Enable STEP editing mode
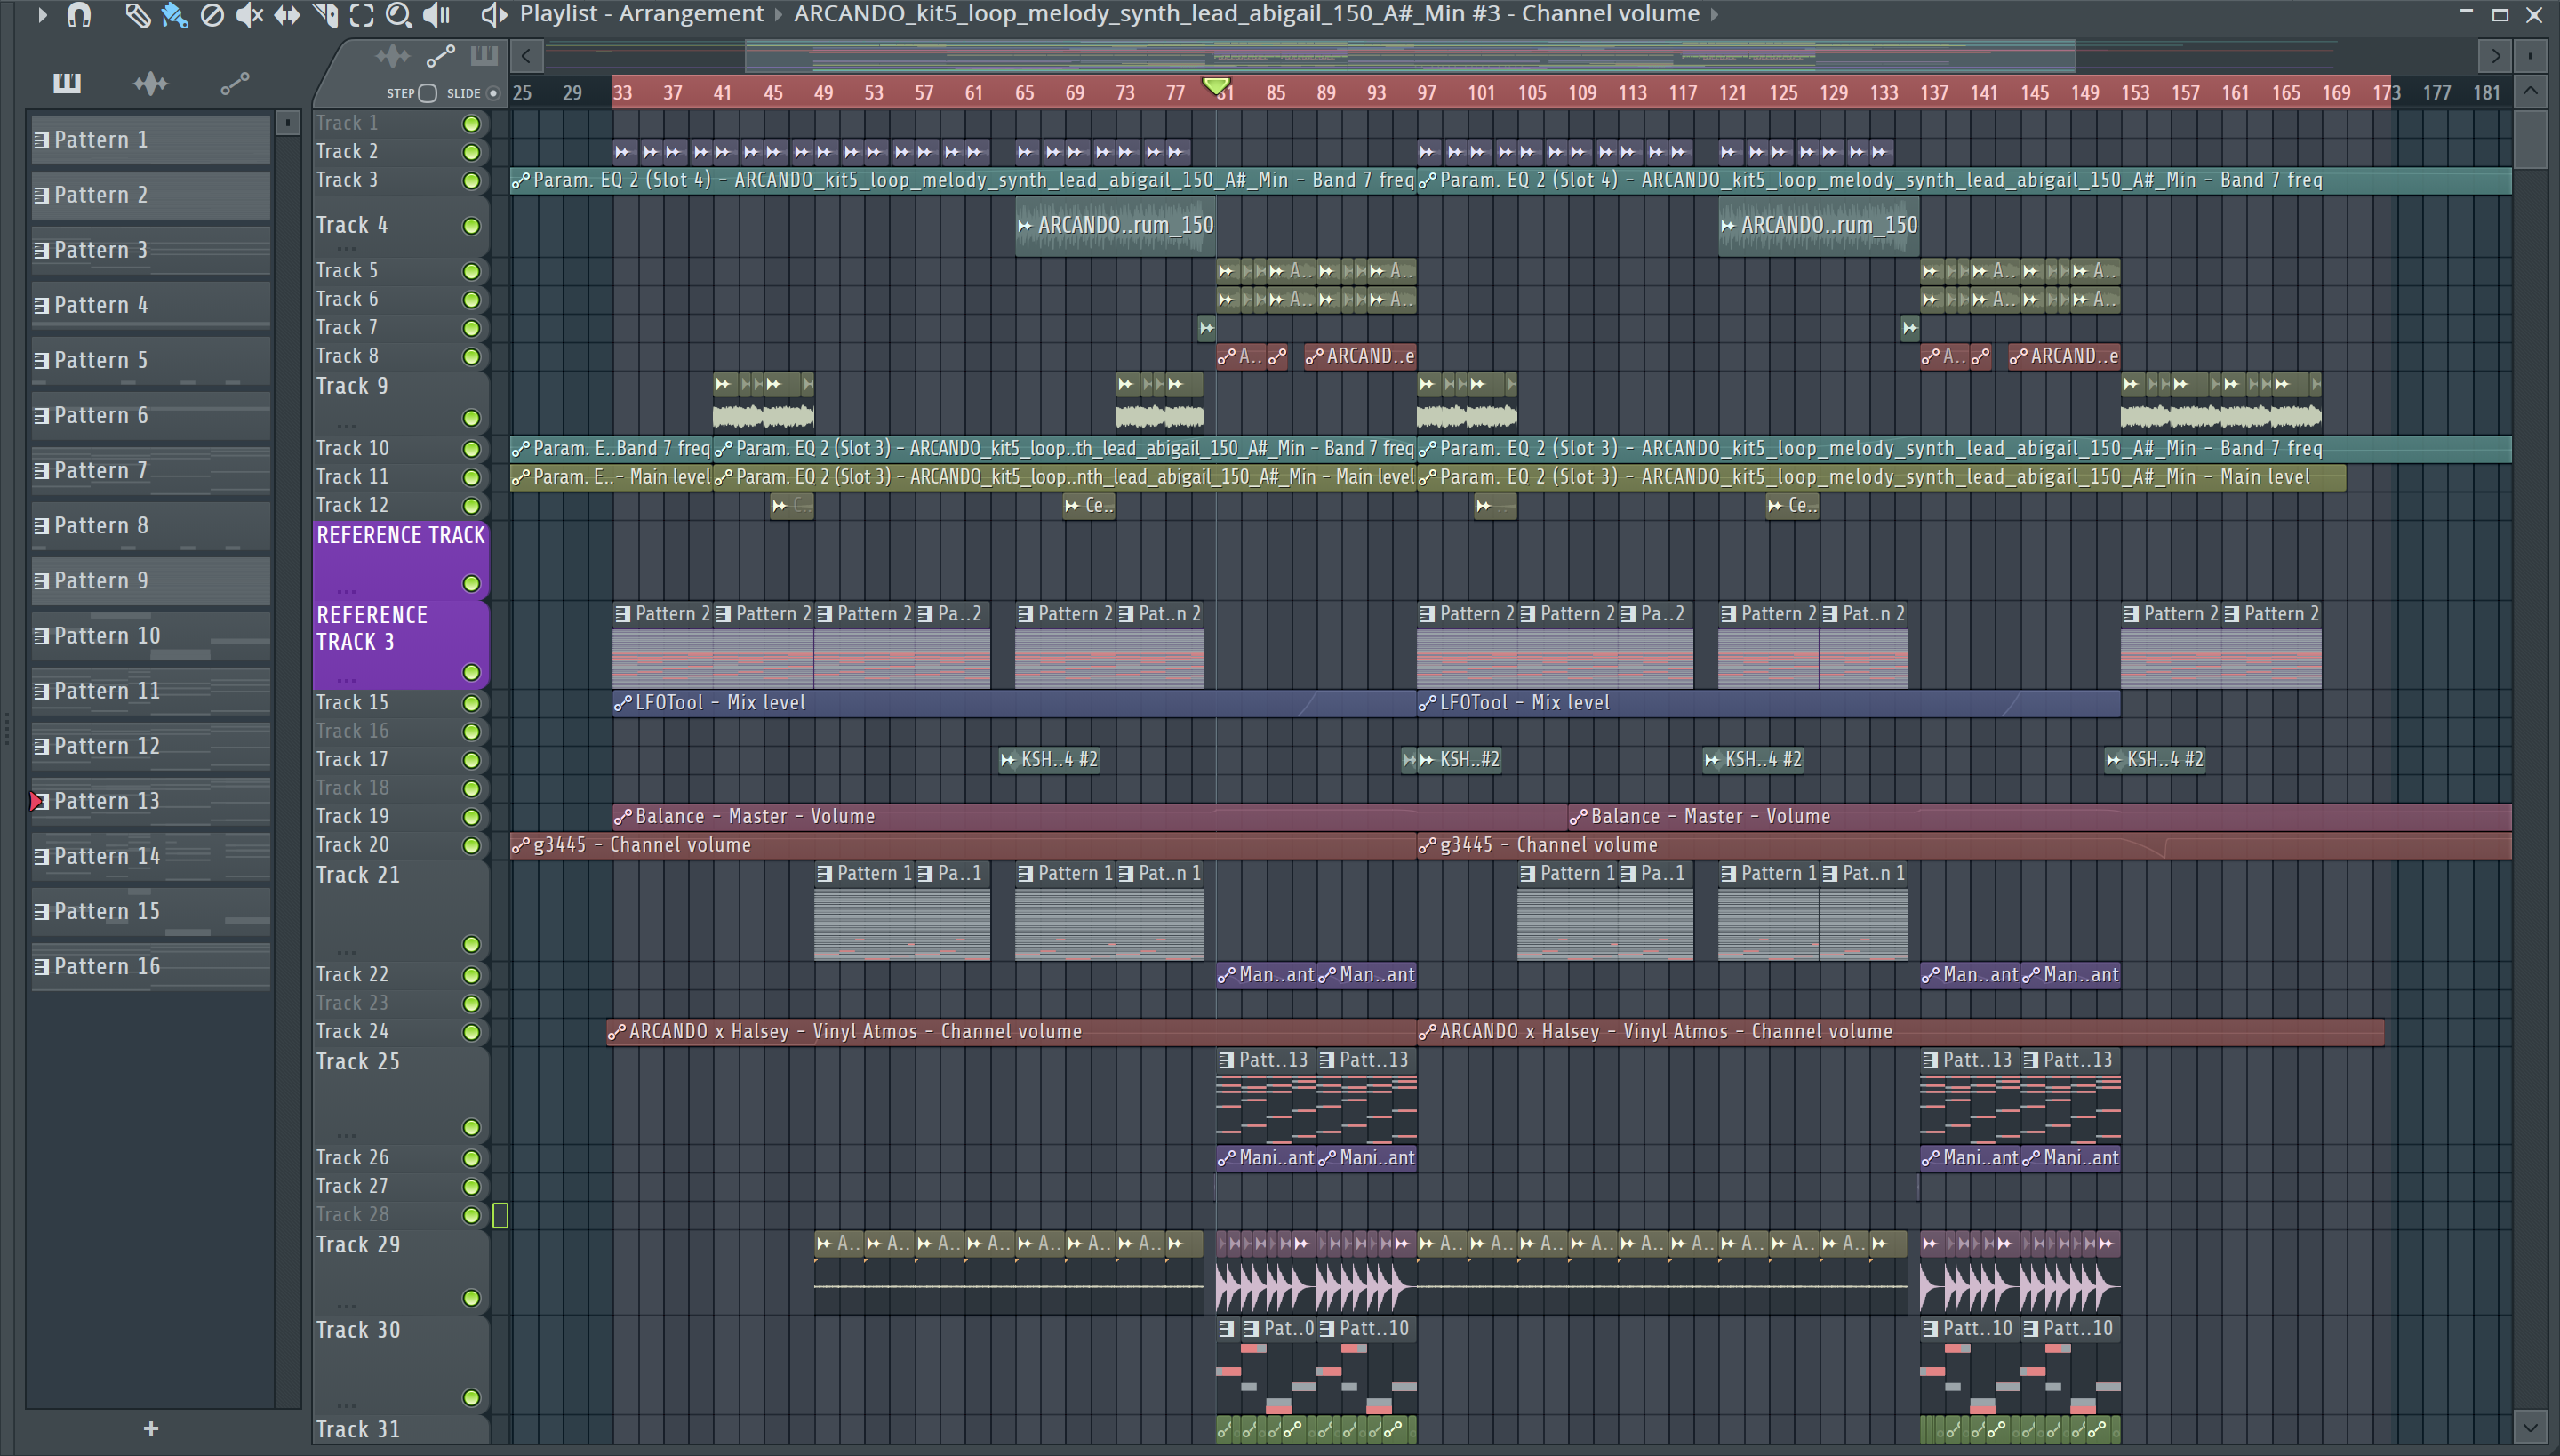The width and height of the screenshot is (2560, 1456). click(428, 93)
